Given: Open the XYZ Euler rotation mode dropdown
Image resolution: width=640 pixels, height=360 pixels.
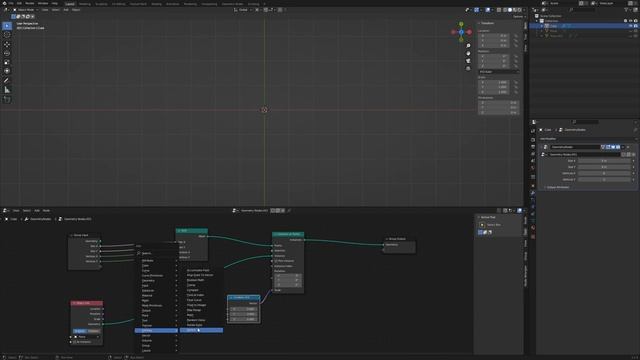Looking at the screenshot, I should click(498, 72).
